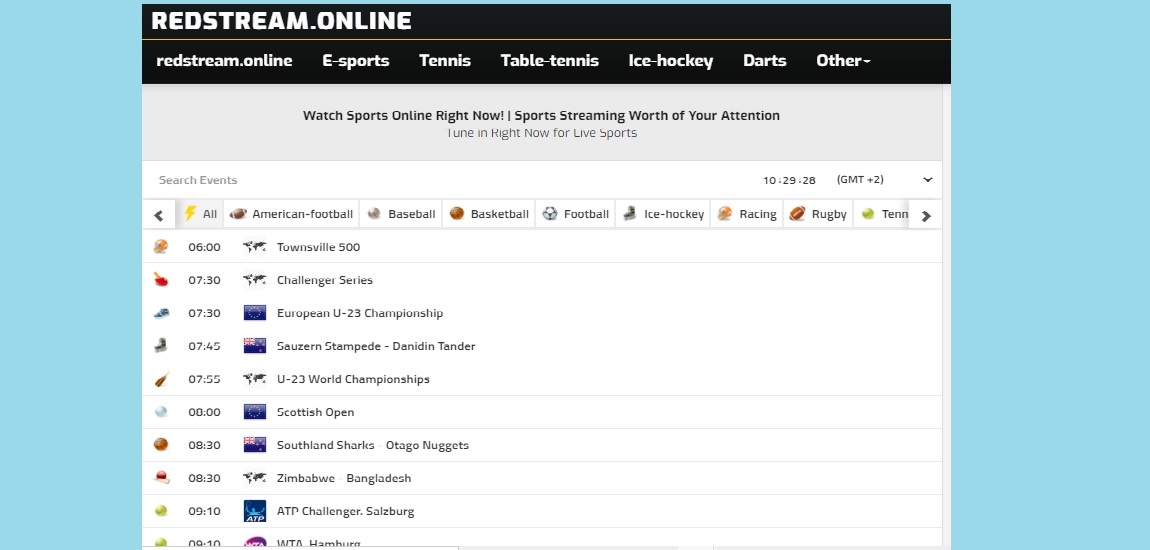Screen dimensions: 1150x550
Task: Slide sport filters left with arrow
Action: coord(158,216)
